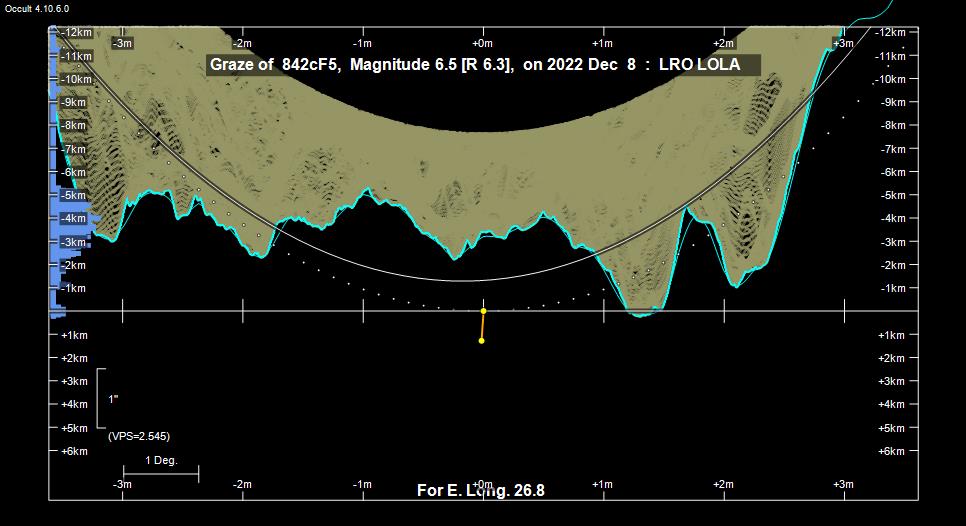
Task: Select the 1 arcsecond scale bracket
Action: coord(99,398)
